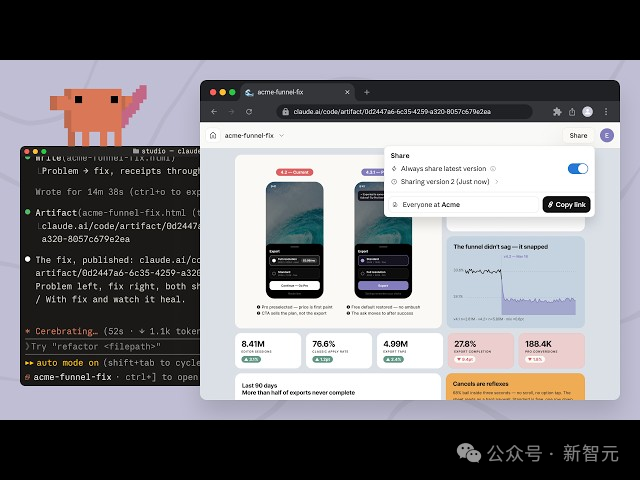Screen dimensions: 640x480
Task: Click the browser forward arrow
Action: click(x=231, y=111)
